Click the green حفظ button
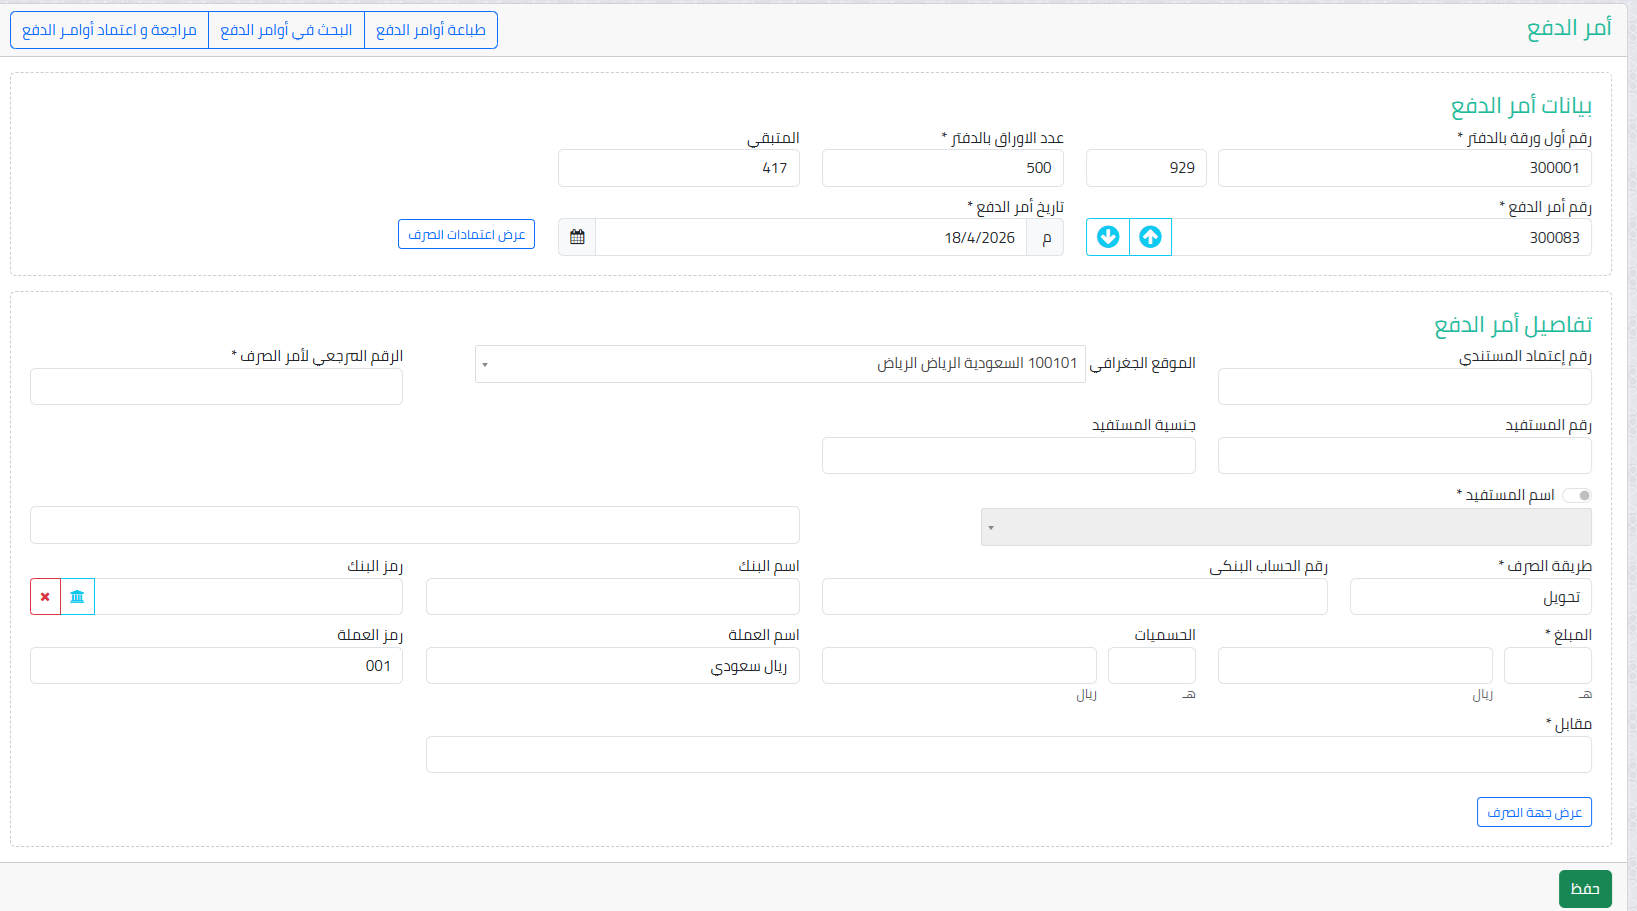The height and width of the screenshot is (911, 1637). pos(1585,888)
